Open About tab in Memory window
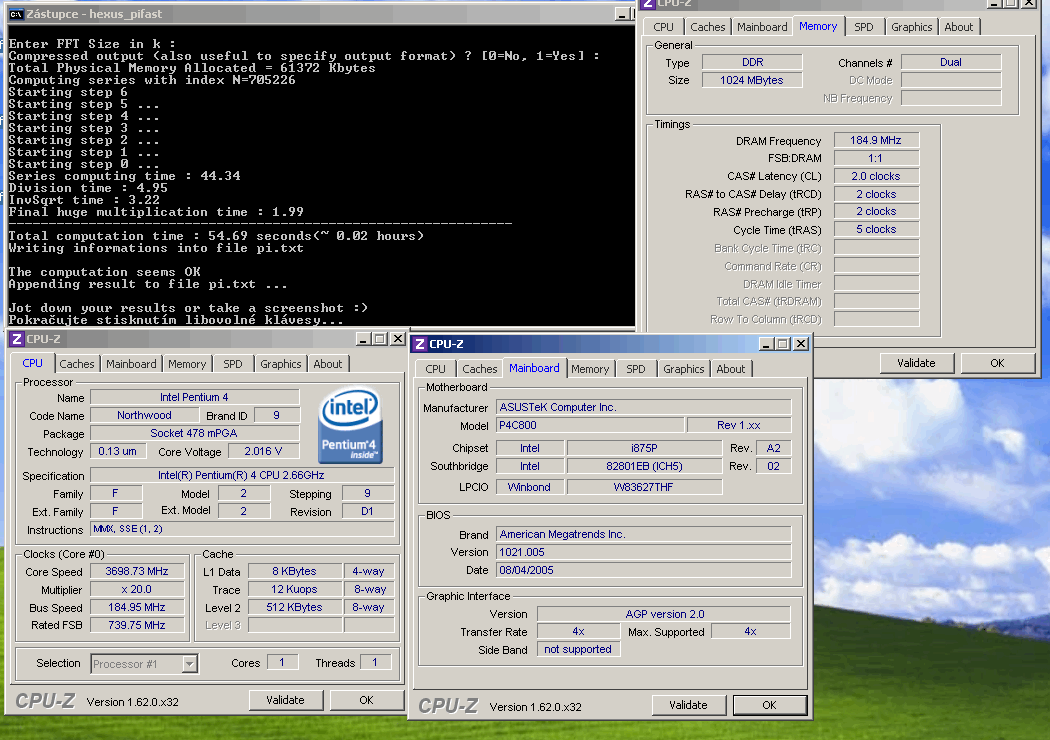Image resolution: width=1050 pixels, height=740 pixels. click(x=958, y=27)
